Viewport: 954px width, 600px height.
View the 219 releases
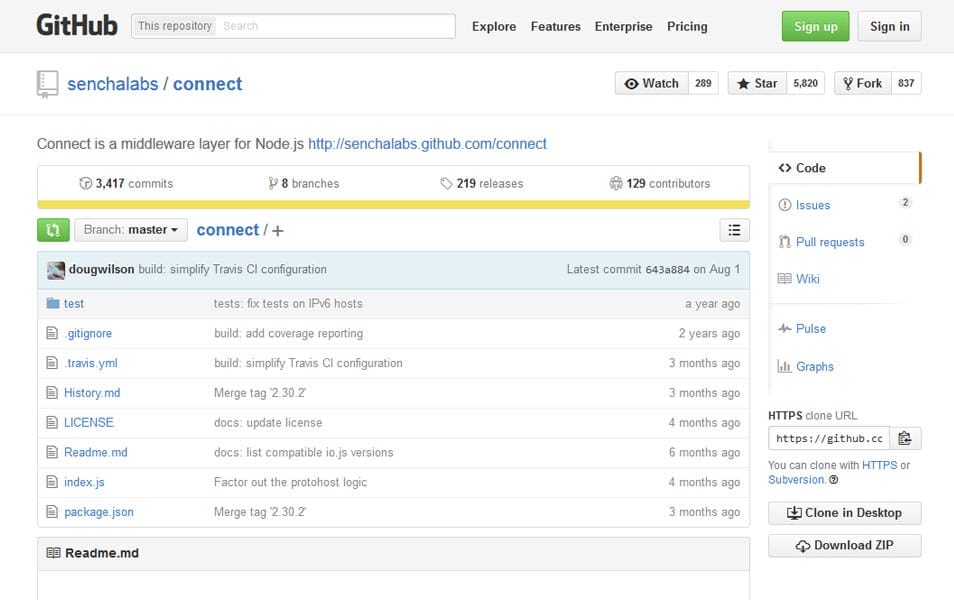pyautogui.click(x=482, y=184)
